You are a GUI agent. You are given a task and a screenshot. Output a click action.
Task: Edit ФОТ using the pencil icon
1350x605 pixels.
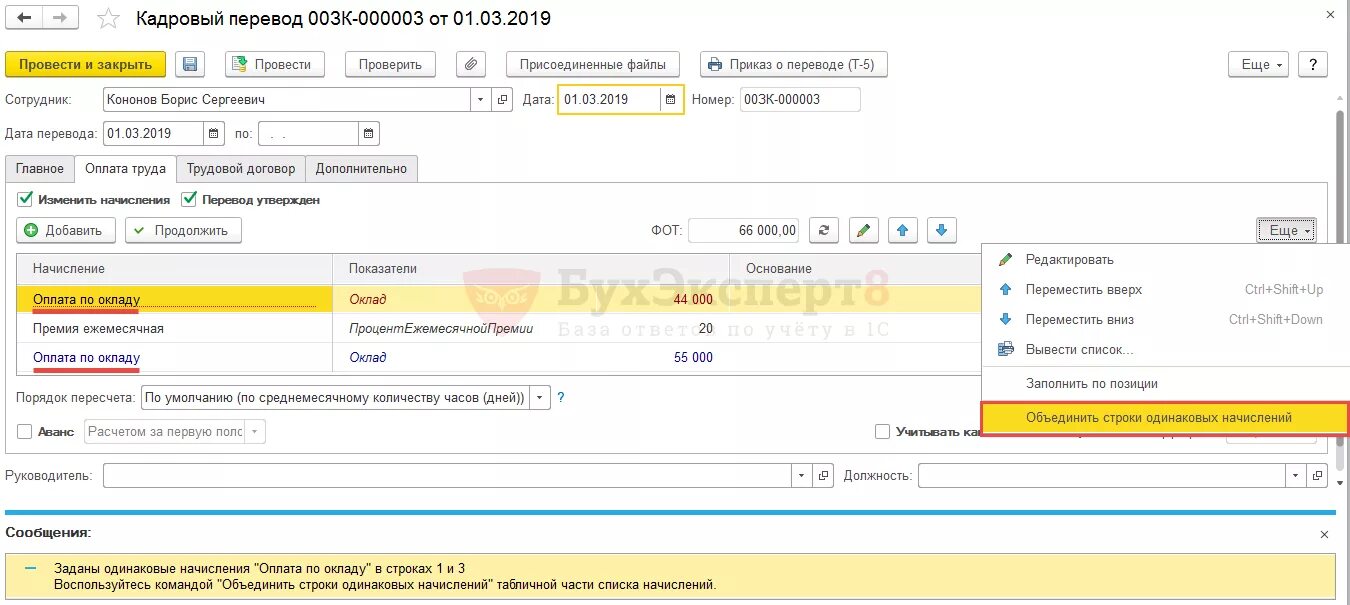coord(863,230)
